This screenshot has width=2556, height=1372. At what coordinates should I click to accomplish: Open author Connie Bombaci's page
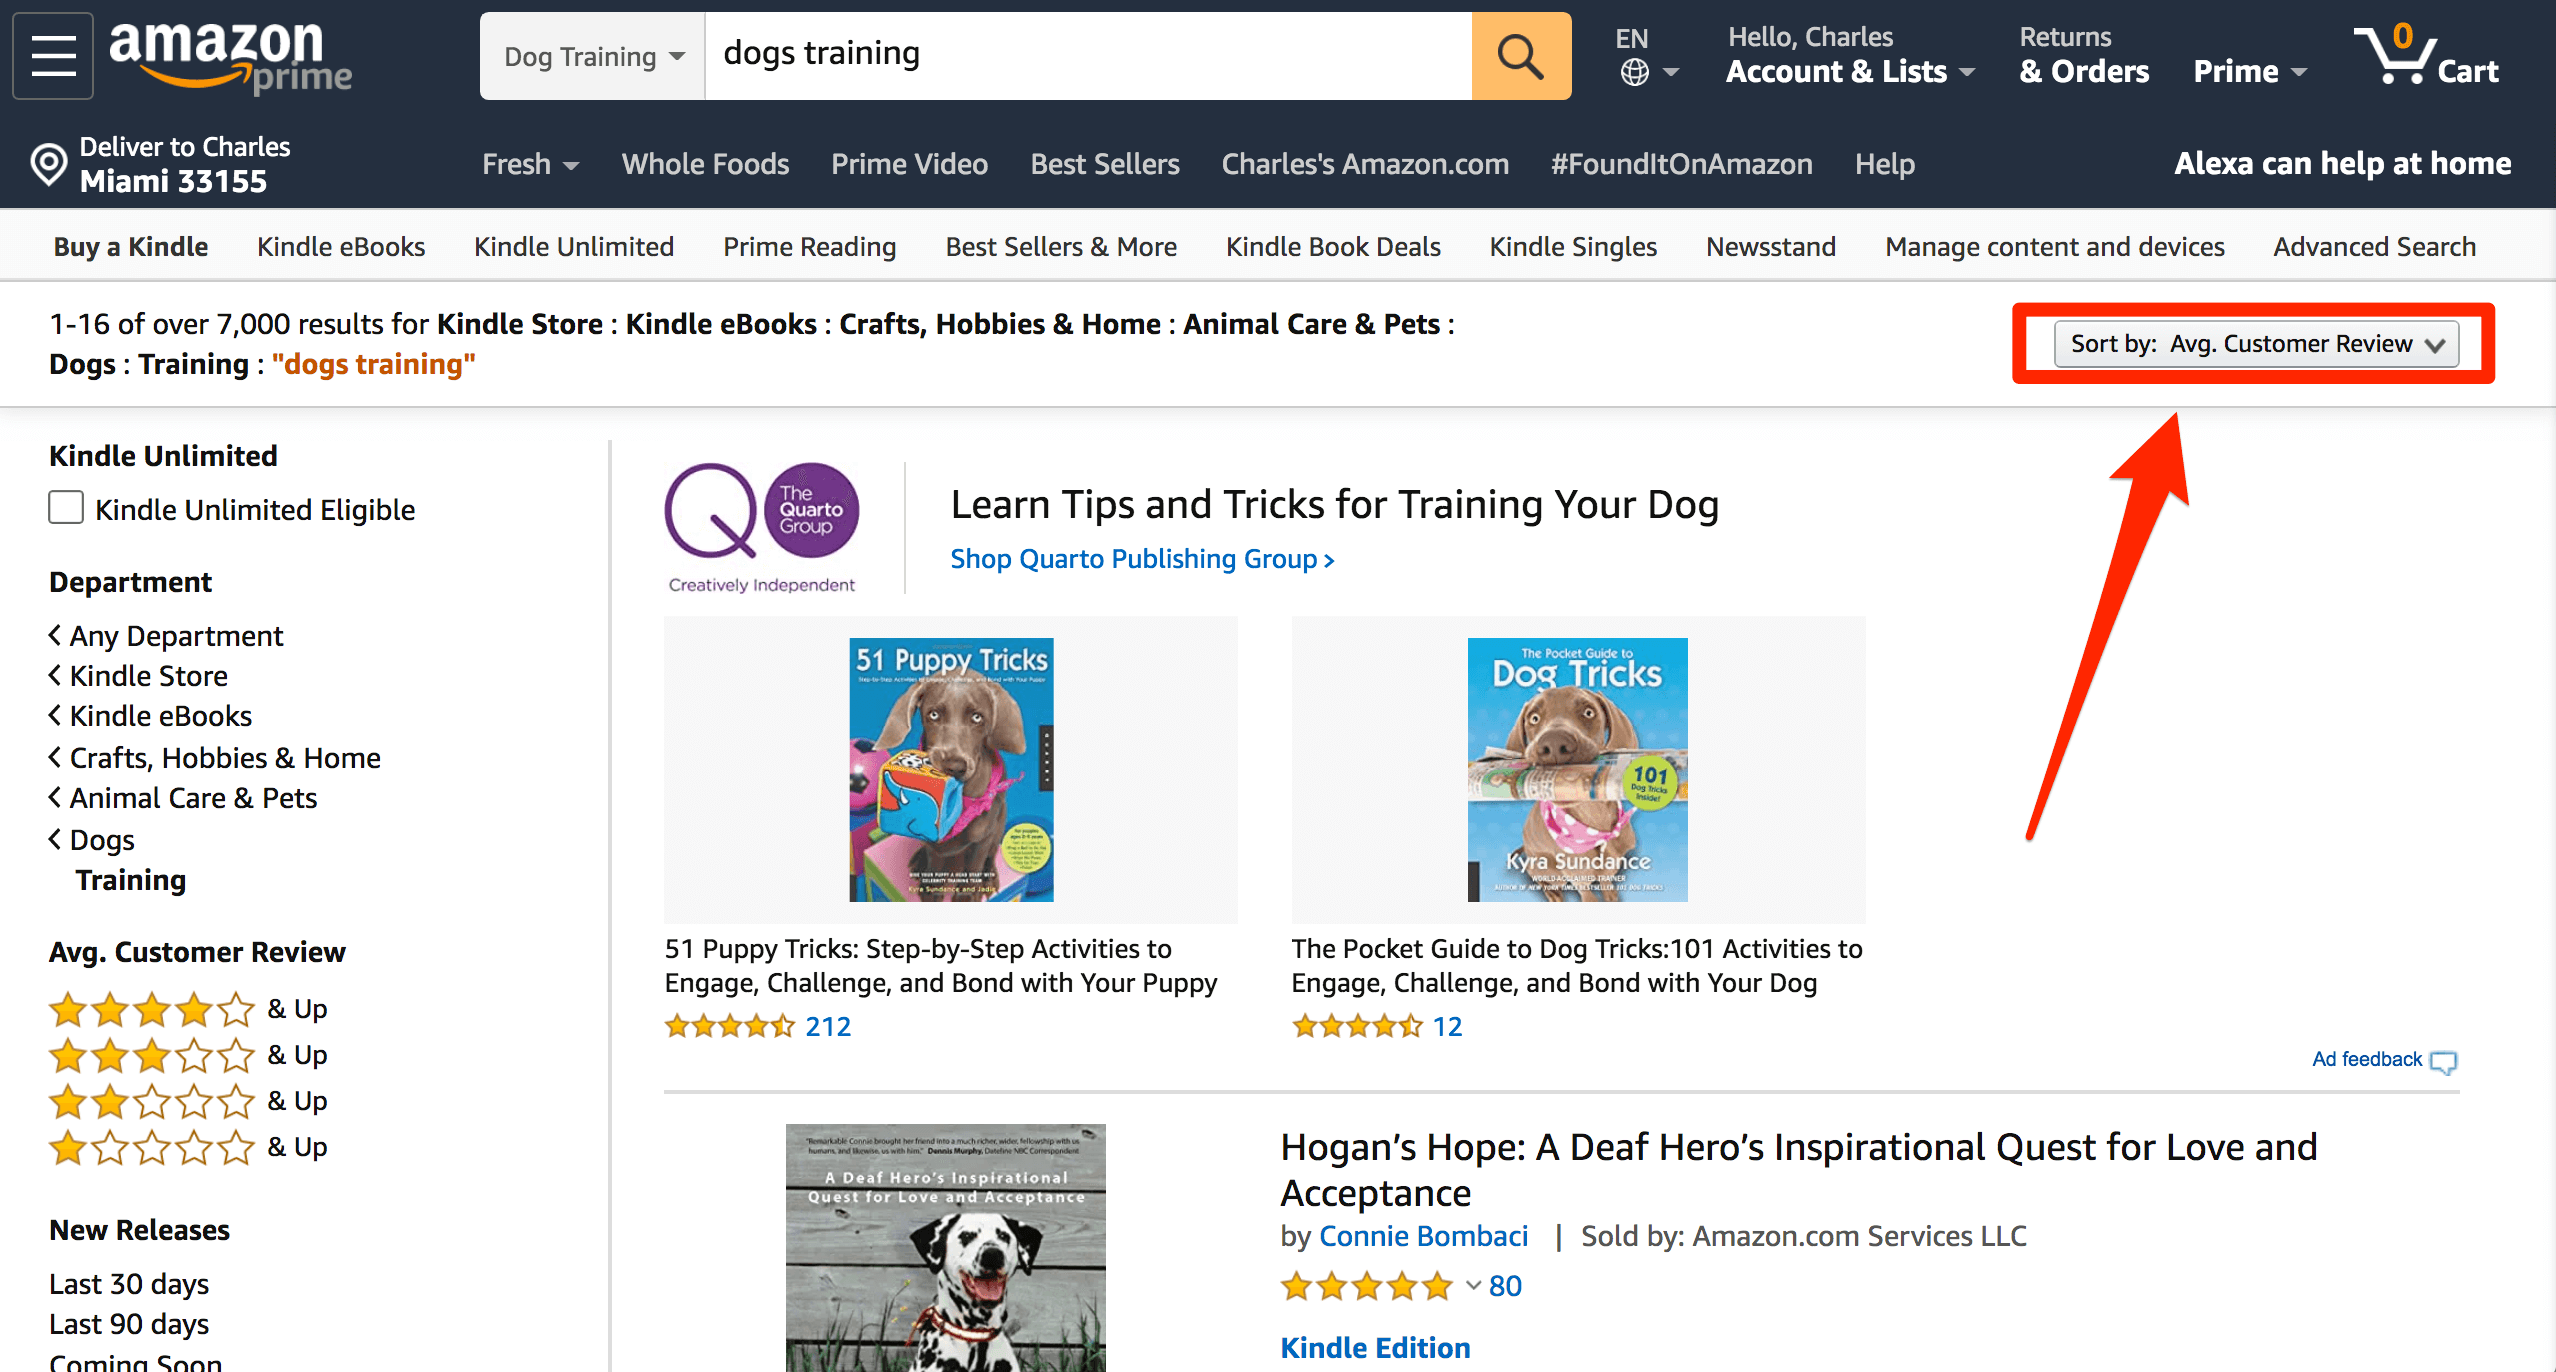[1422, 1236]
